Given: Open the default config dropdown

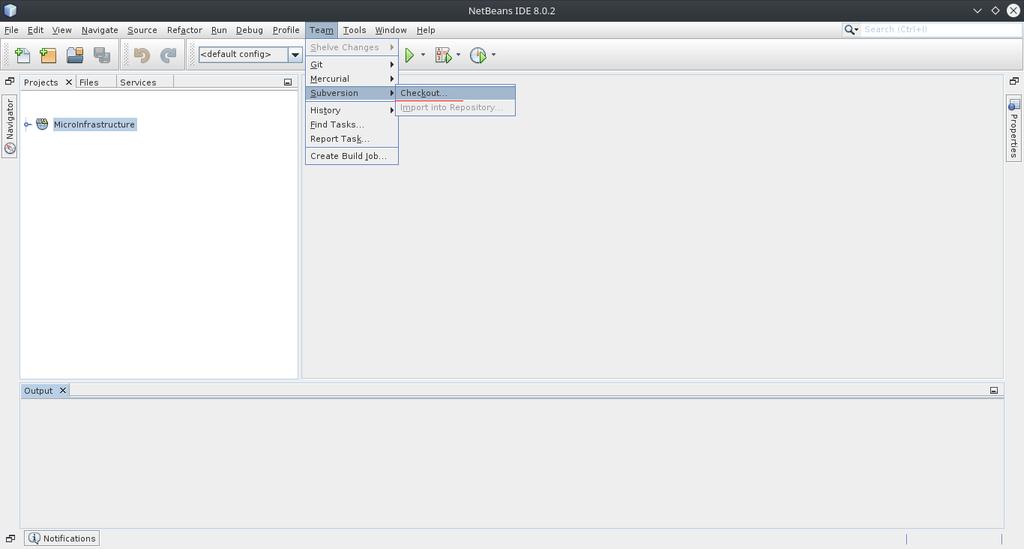Looking at the screenshot, I should tap(295, 55).
